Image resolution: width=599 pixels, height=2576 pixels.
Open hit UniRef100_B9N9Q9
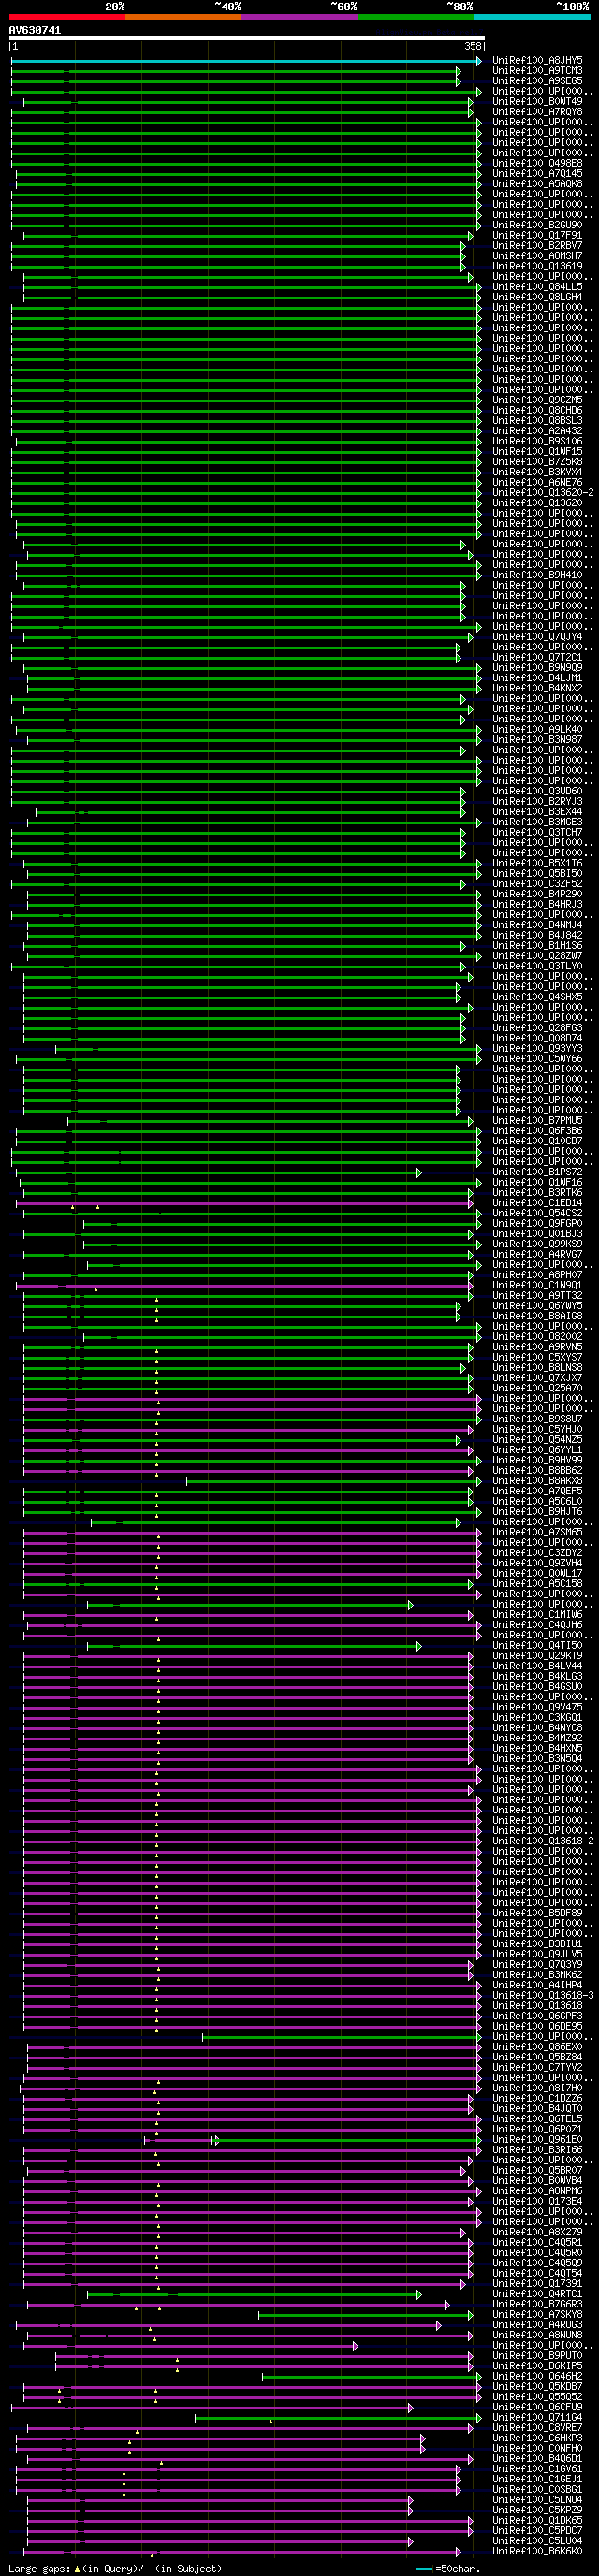[537, 667]
